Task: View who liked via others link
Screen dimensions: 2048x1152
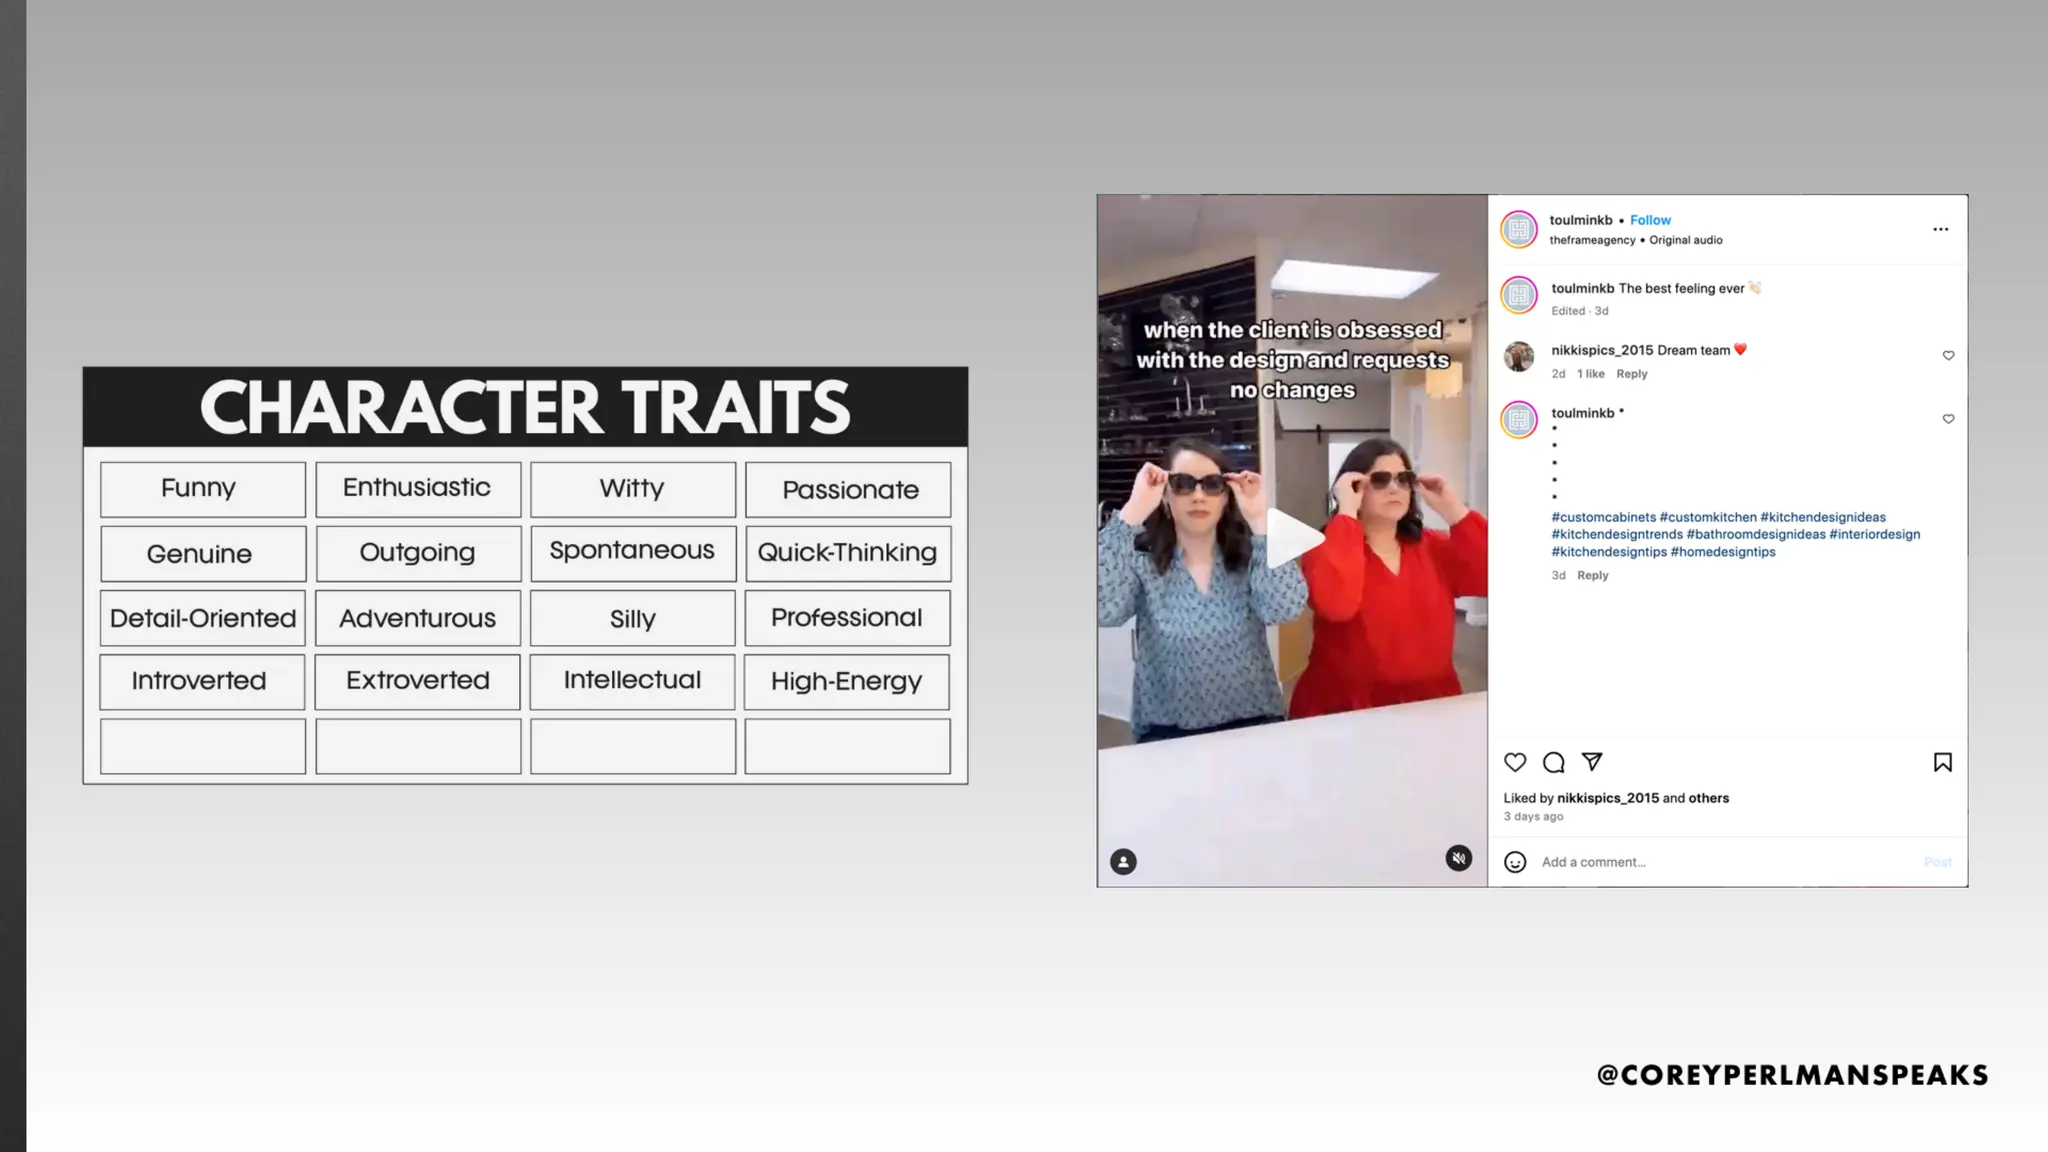Action: tap(1709, 798)
